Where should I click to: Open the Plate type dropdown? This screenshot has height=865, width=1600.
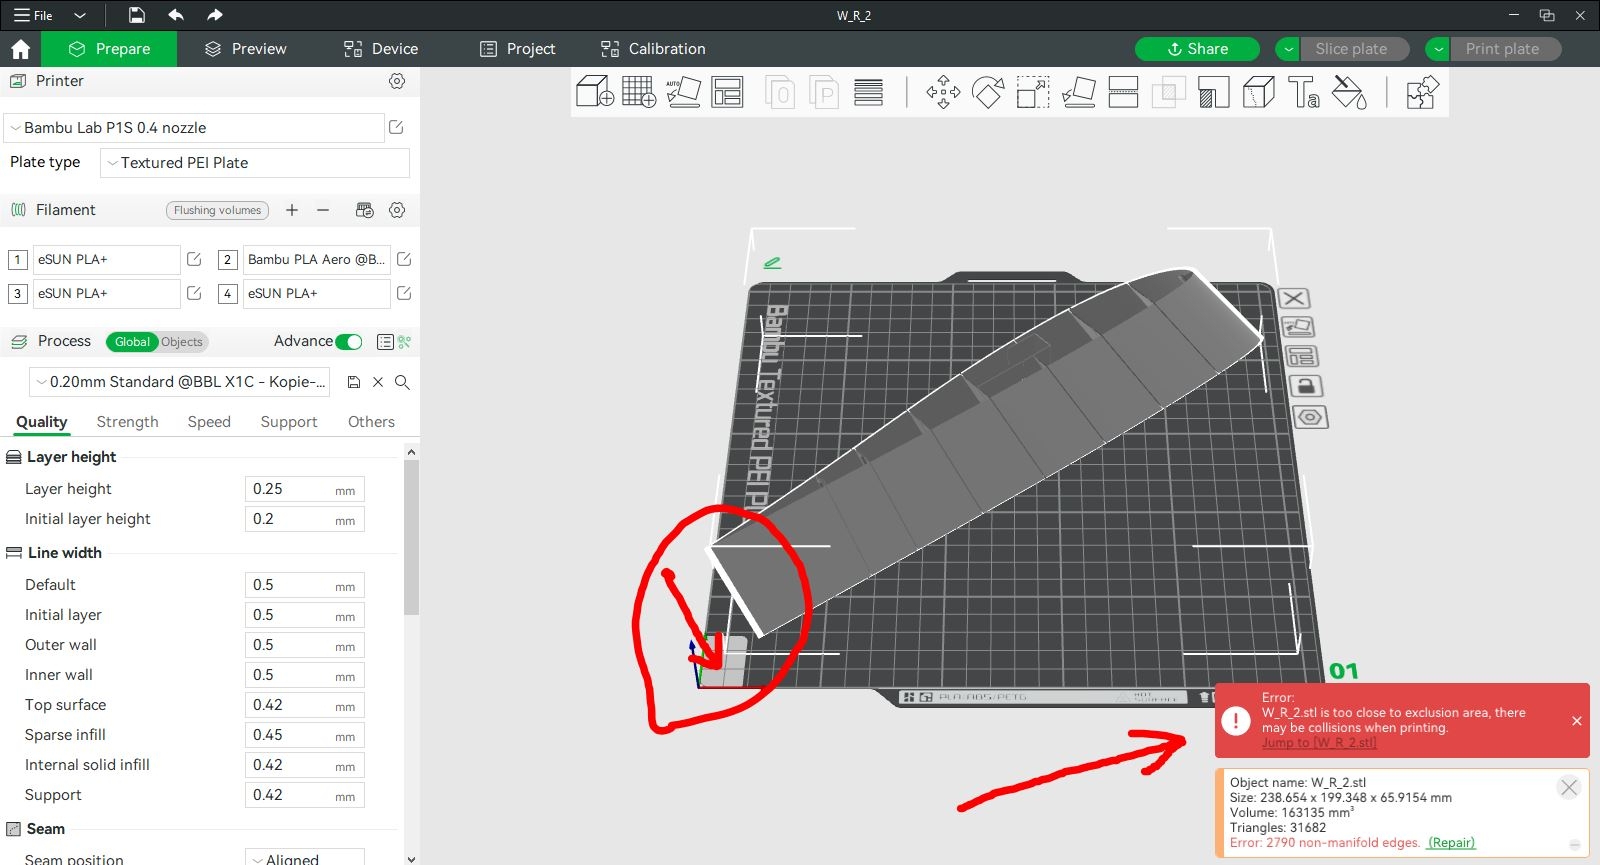(254, 163)
